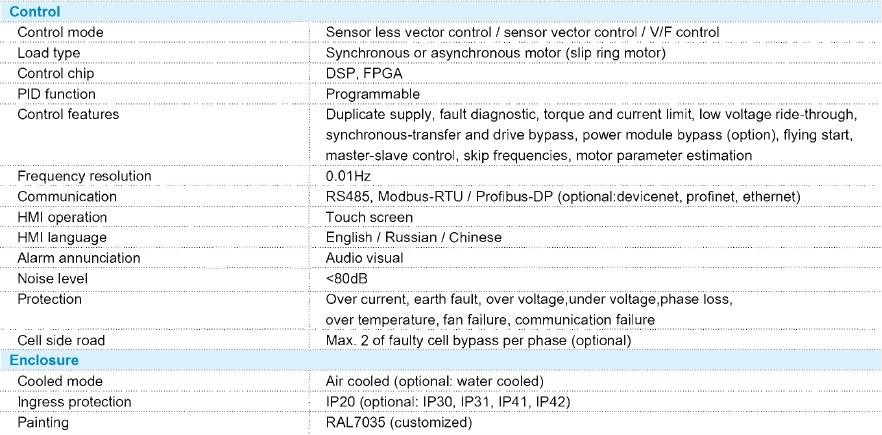882x435 pixels.
Task: Click the <80dB noise level value
Action: pyautogui.click(x=346, y=278)
